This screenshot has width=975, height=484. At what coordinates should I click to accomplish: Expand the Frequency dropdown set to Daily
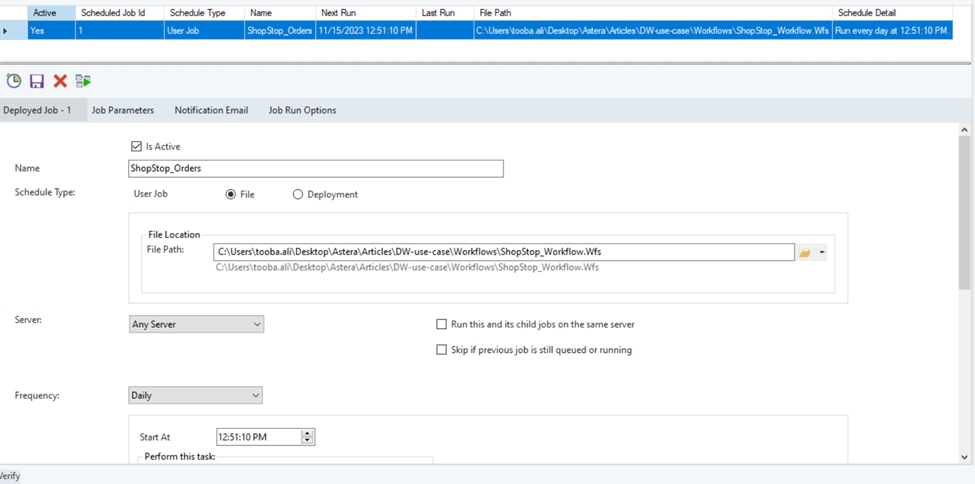[x=195, y=395]
